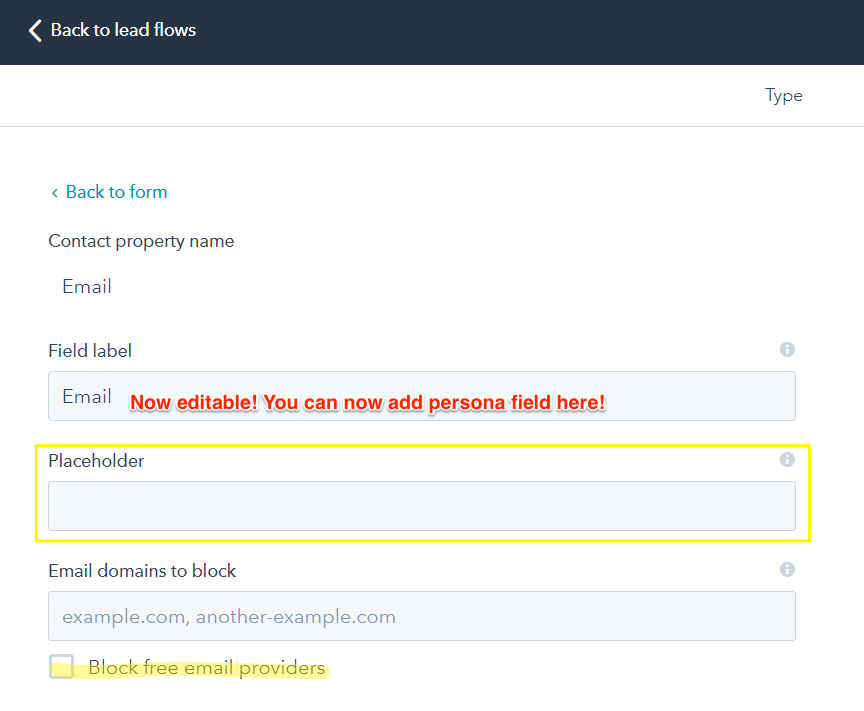The width and height of the screenshot is (864, 711).
Task: Click the Email domains to block input
Action: tap(421, 616)
